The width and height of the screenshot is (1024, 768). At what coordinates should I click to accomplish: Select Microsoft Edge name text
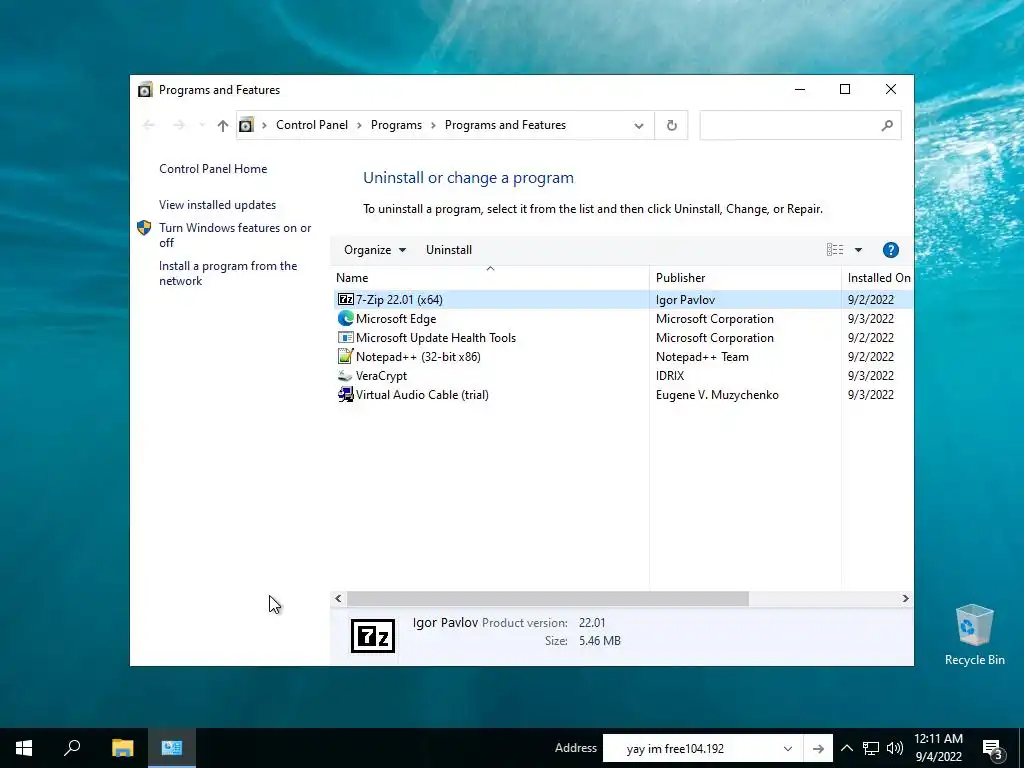click(x=396, y=319)
